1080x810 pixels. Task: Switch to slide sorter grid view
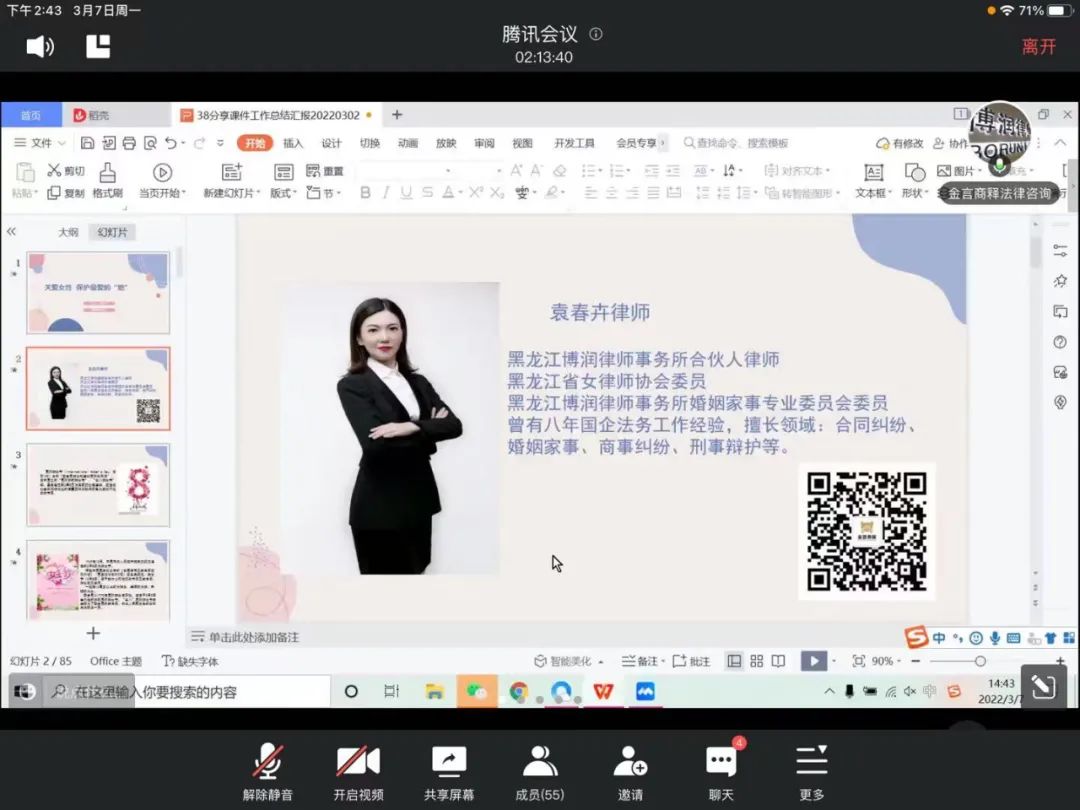point(757,661)
